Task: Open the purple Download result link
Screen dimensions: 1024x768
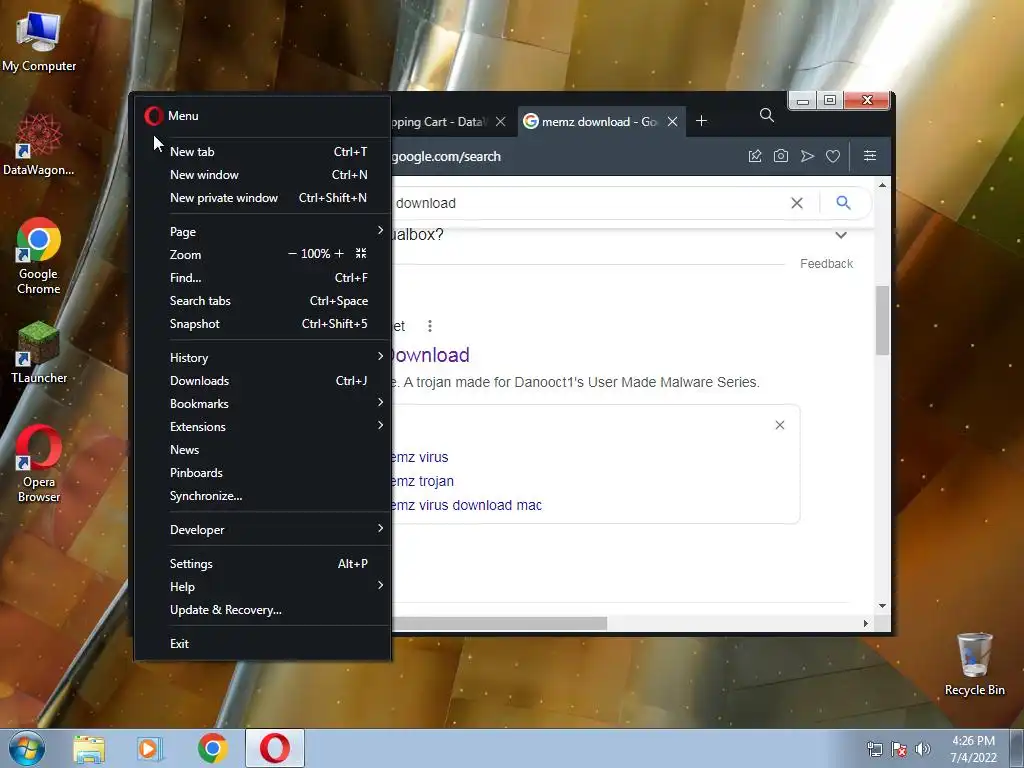Action: click(429, 355)
